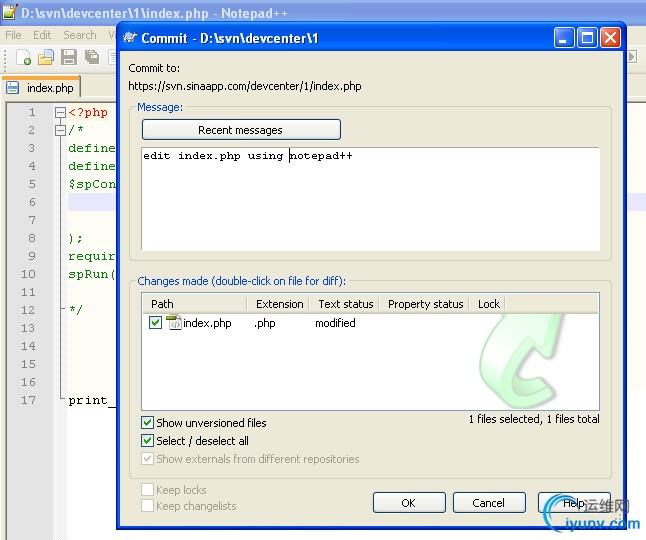Uncheck the index.php file checkbox
The image size is (646, 540).
(155, 323)
